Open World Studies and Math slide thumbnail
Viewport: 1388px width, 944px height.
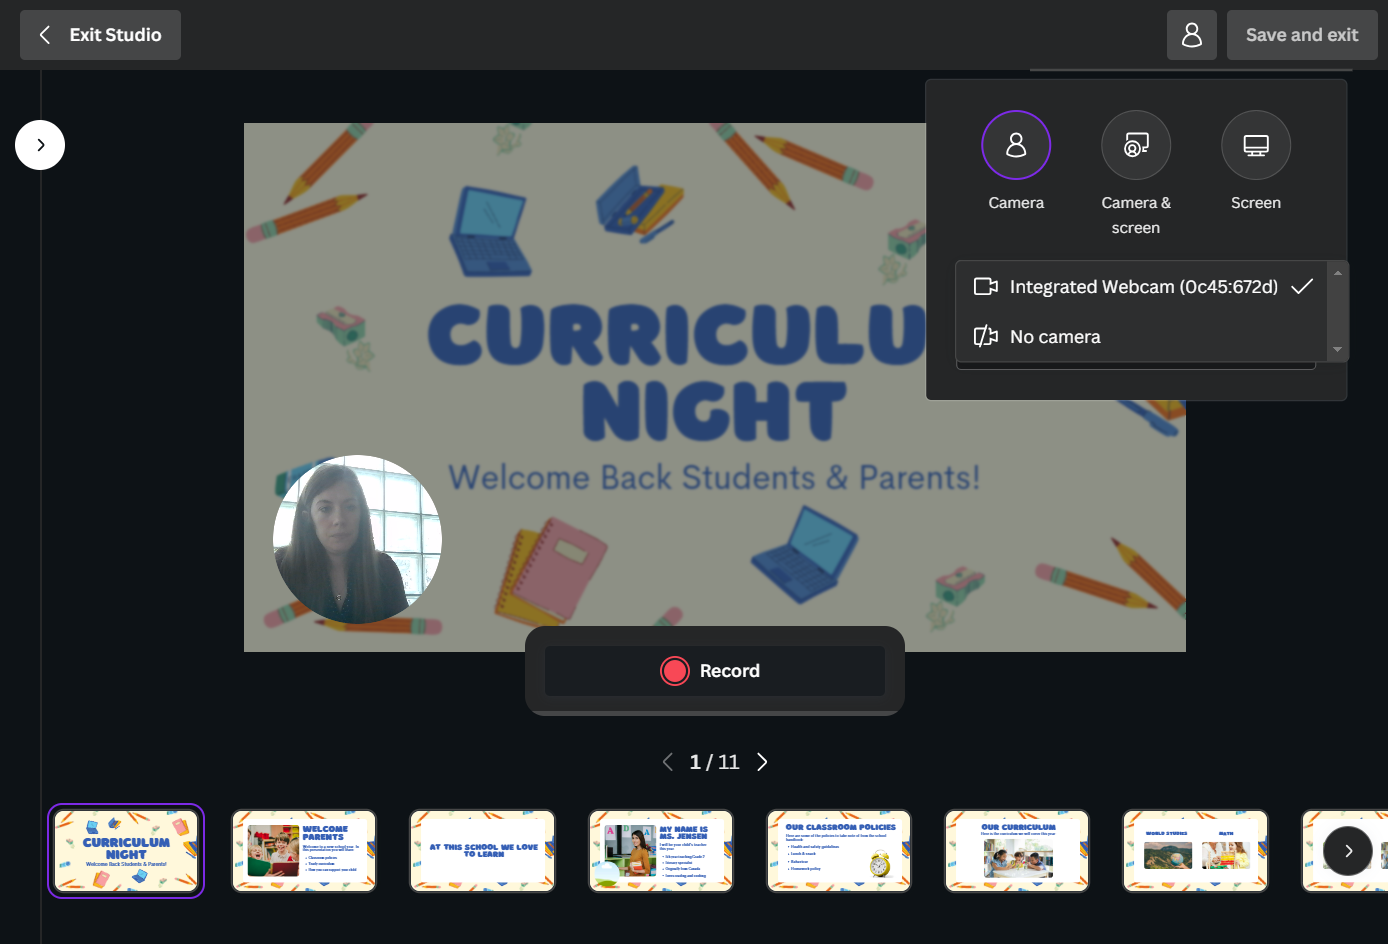point(1195,851)
